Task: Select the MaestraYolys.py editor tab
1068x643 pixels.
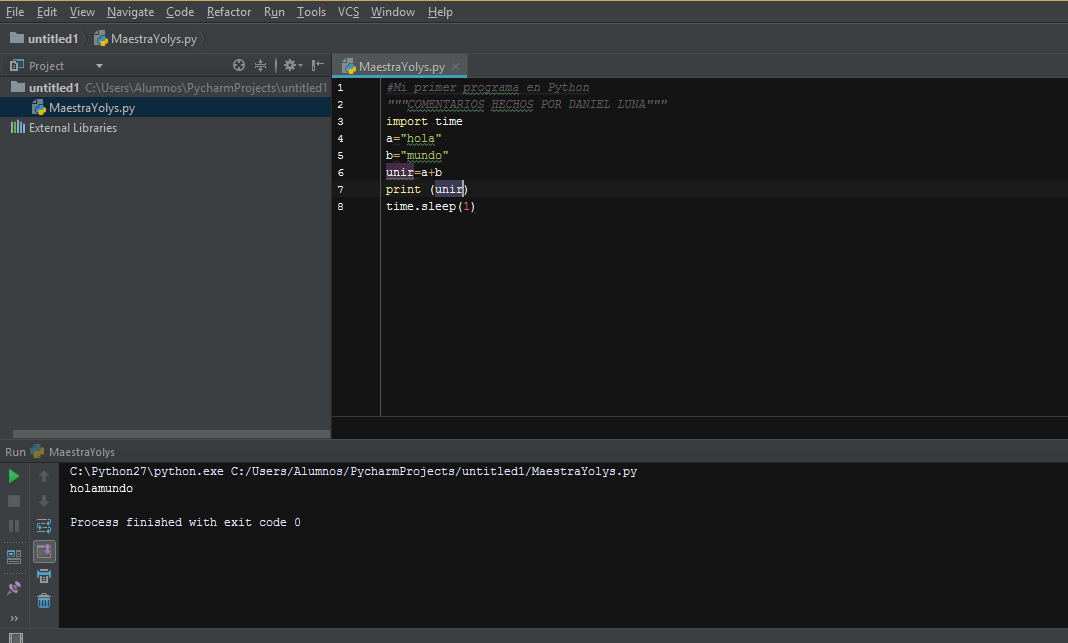Action: (399, 63)
